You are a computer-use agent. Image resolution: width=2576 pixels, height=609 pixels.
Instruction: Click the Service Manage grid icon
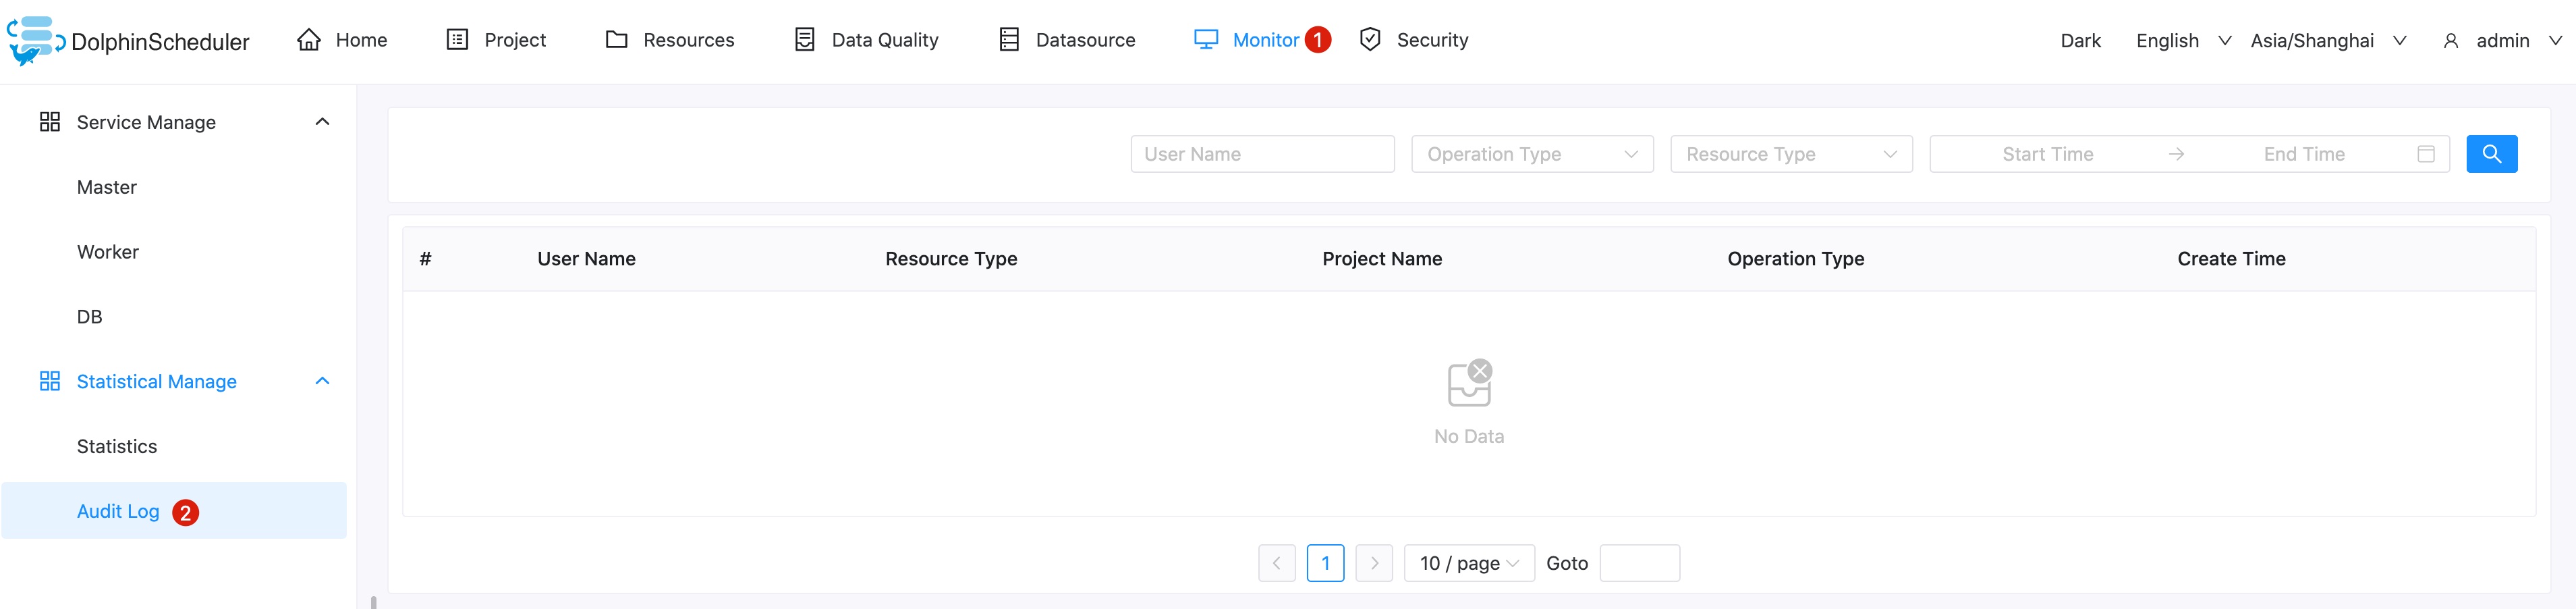tap(49, 121)
